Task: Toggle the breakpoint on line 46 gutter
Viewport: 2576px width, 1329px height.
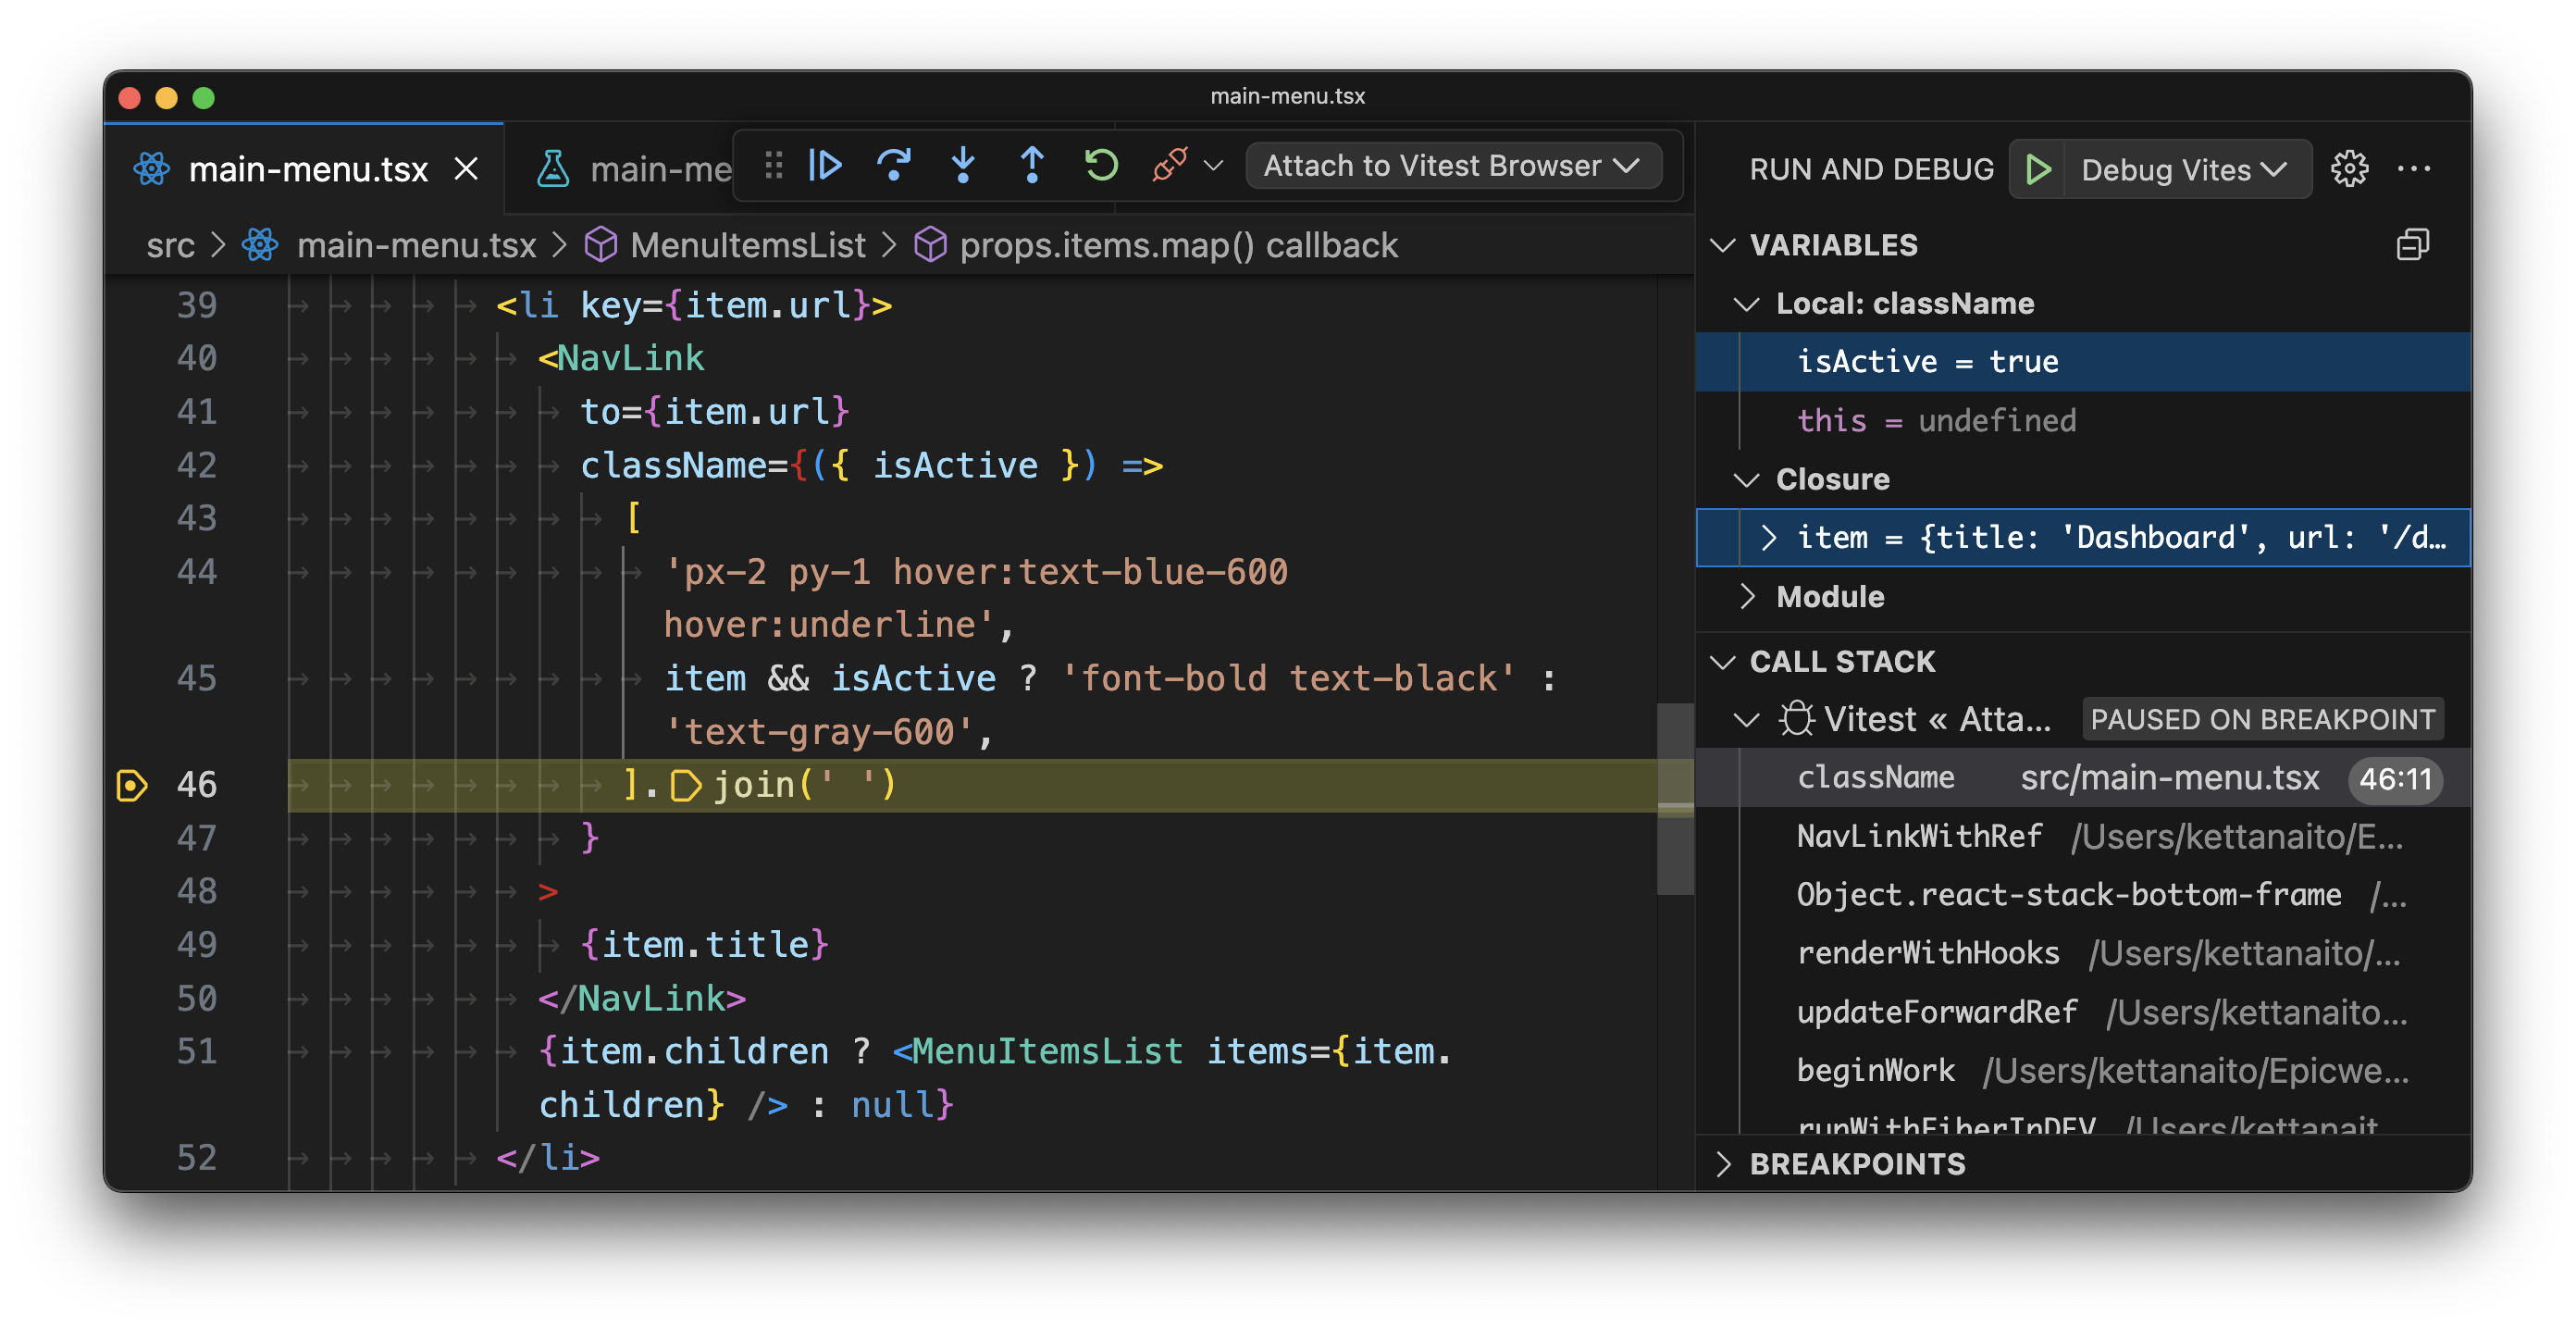Action: (131, 786)
